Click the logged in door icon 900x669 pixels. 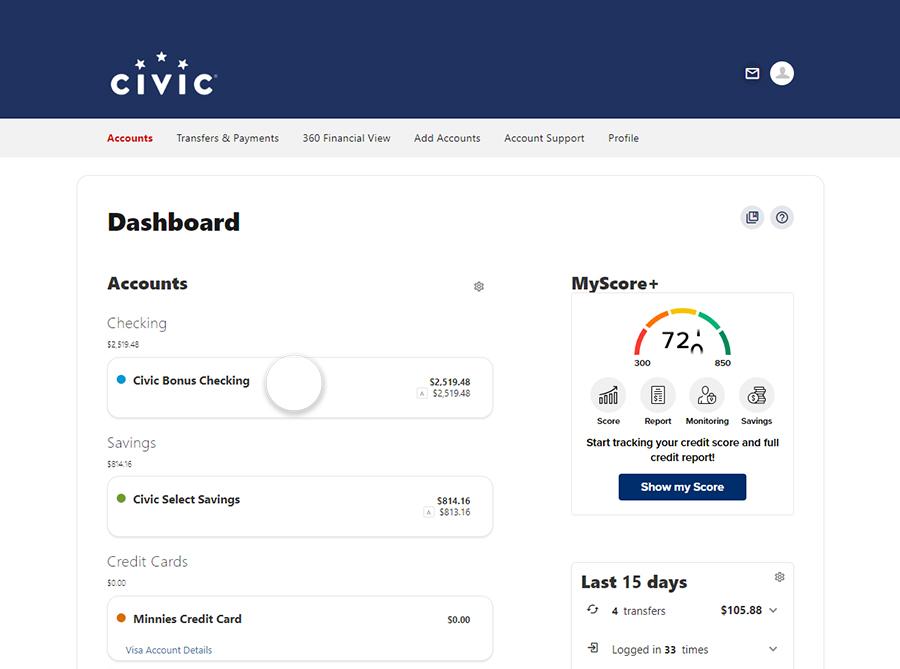tap(593, 648)
